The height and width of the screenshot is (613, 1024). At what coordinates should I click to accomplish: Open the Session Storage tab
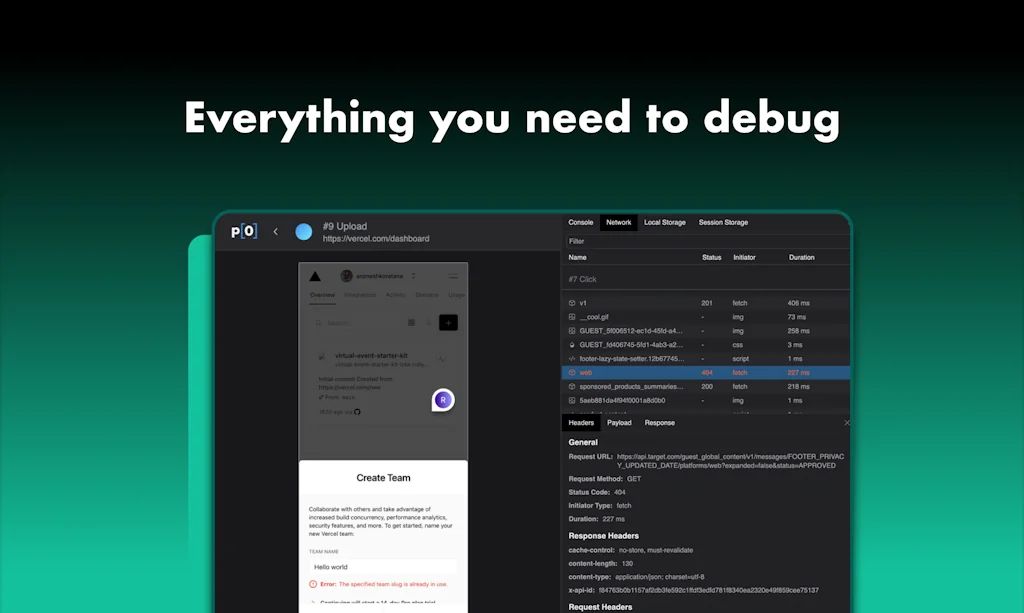(723, 222)
